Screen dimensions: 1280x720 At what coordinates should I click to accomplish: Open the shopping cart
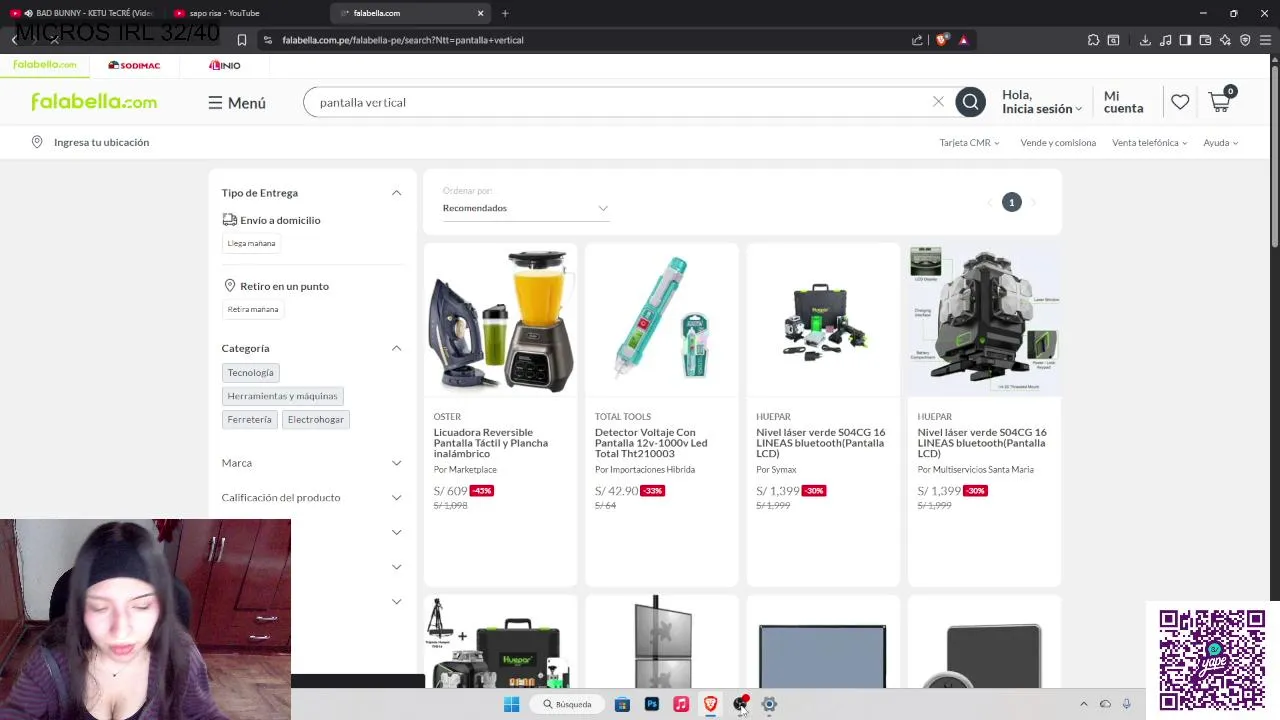pyautogui.click(x=1220, y=101)
